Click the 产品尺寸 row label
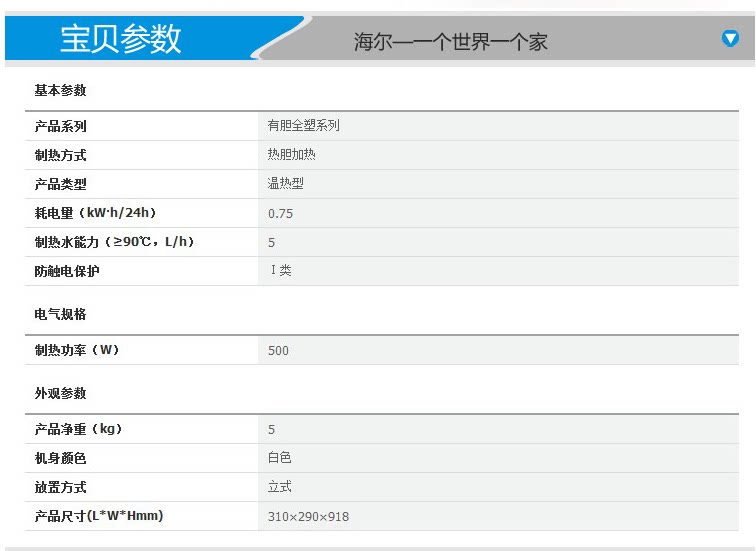756x551 pixels. (99, 516)
